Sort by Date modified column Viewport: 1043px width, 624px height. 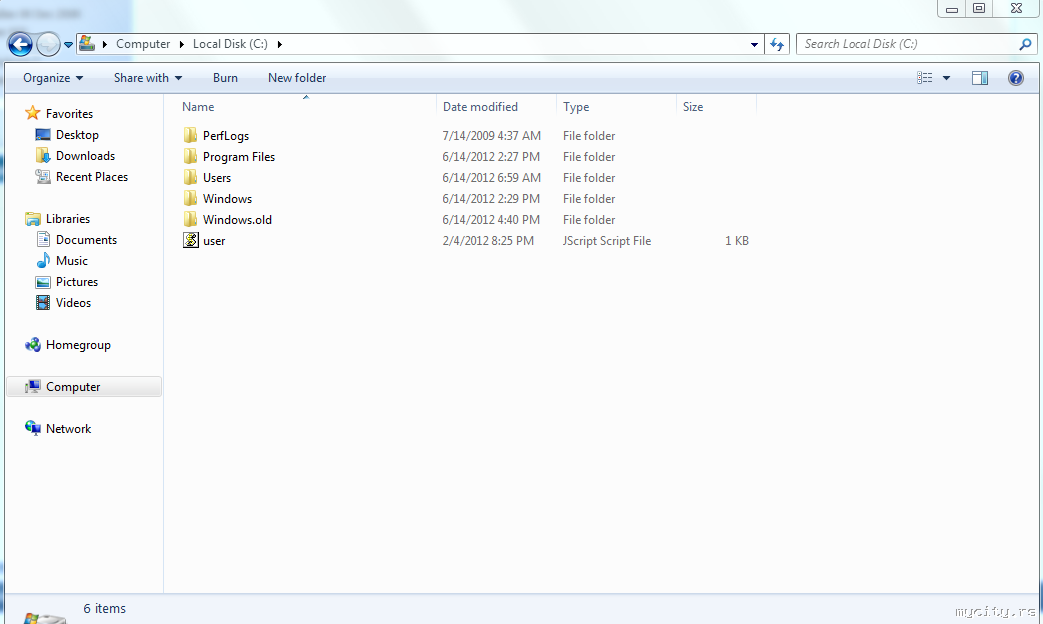coord(496,106)
